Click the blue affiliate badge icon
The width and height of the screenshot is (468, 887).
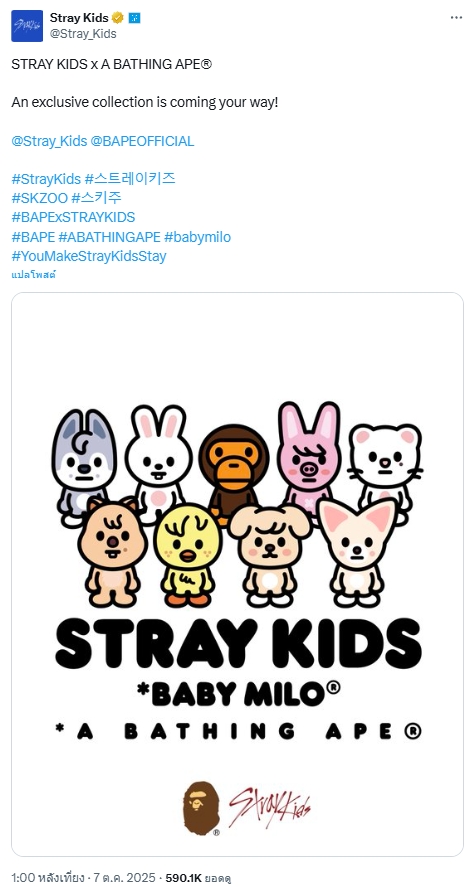point(135,18)
